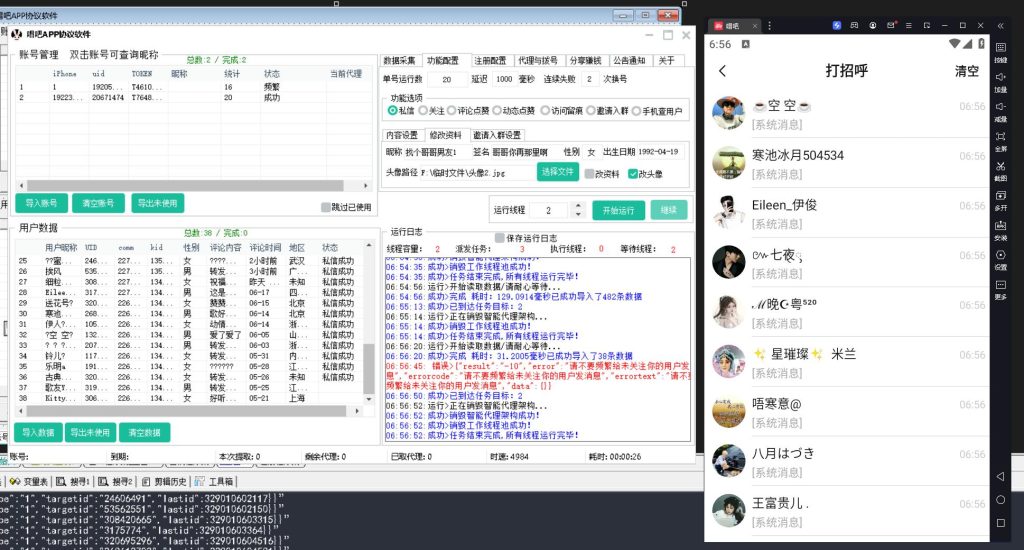Collapse the emulator sidebar with double-chevron icon
The image size is (1024, 550).
coord(1000,25)
